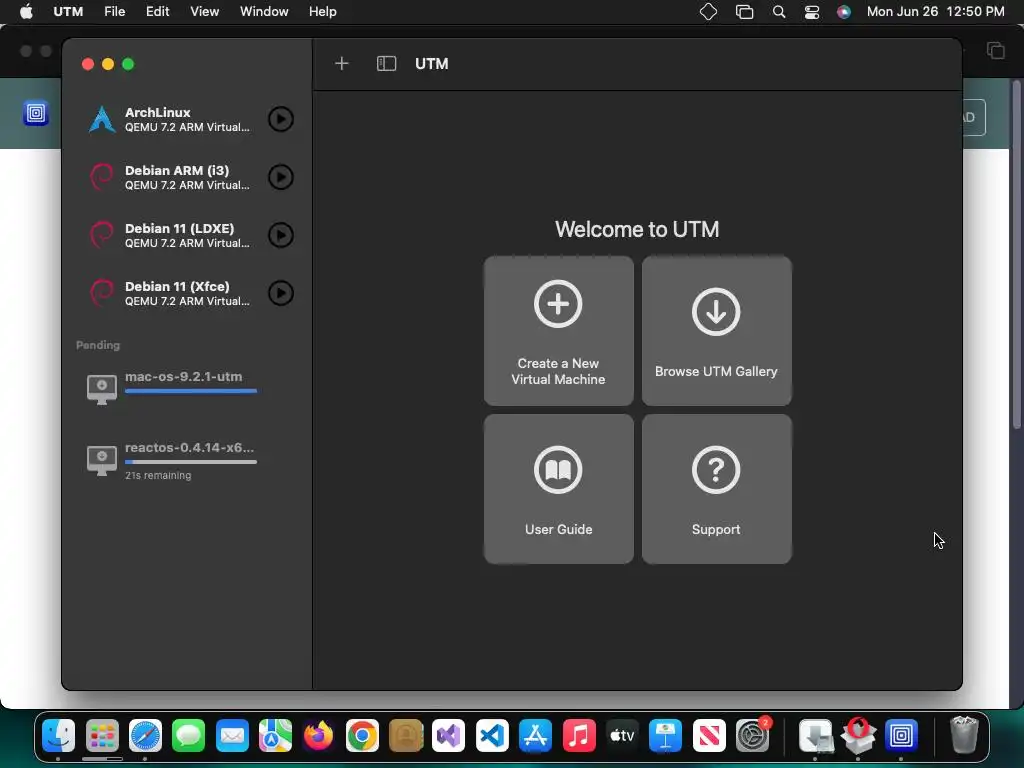Image resolution: width=1024 pixels, height=768 pixels.
Task: Add a new VM with plus toolbar icon
Action: [342, 63]
